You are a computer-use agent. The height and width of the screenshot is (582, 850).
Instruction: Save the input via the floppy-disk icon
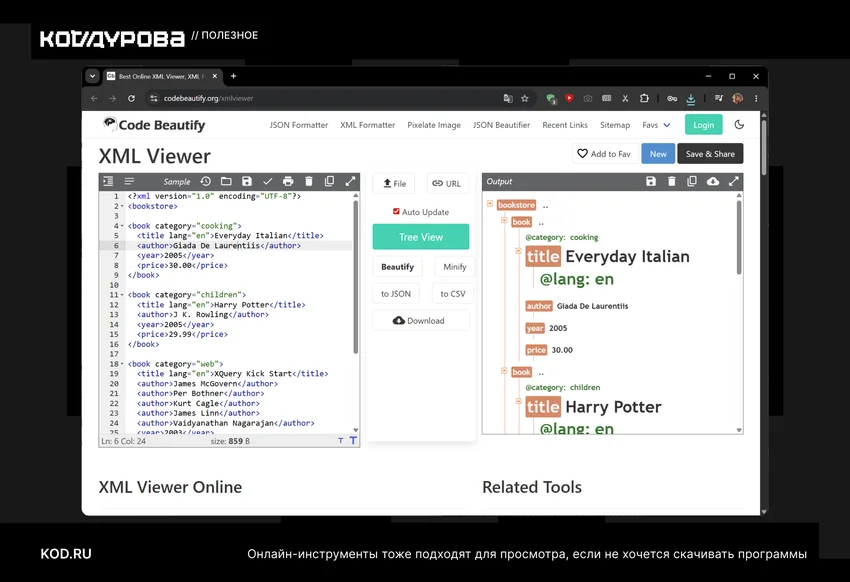click(x=247, y=182)
